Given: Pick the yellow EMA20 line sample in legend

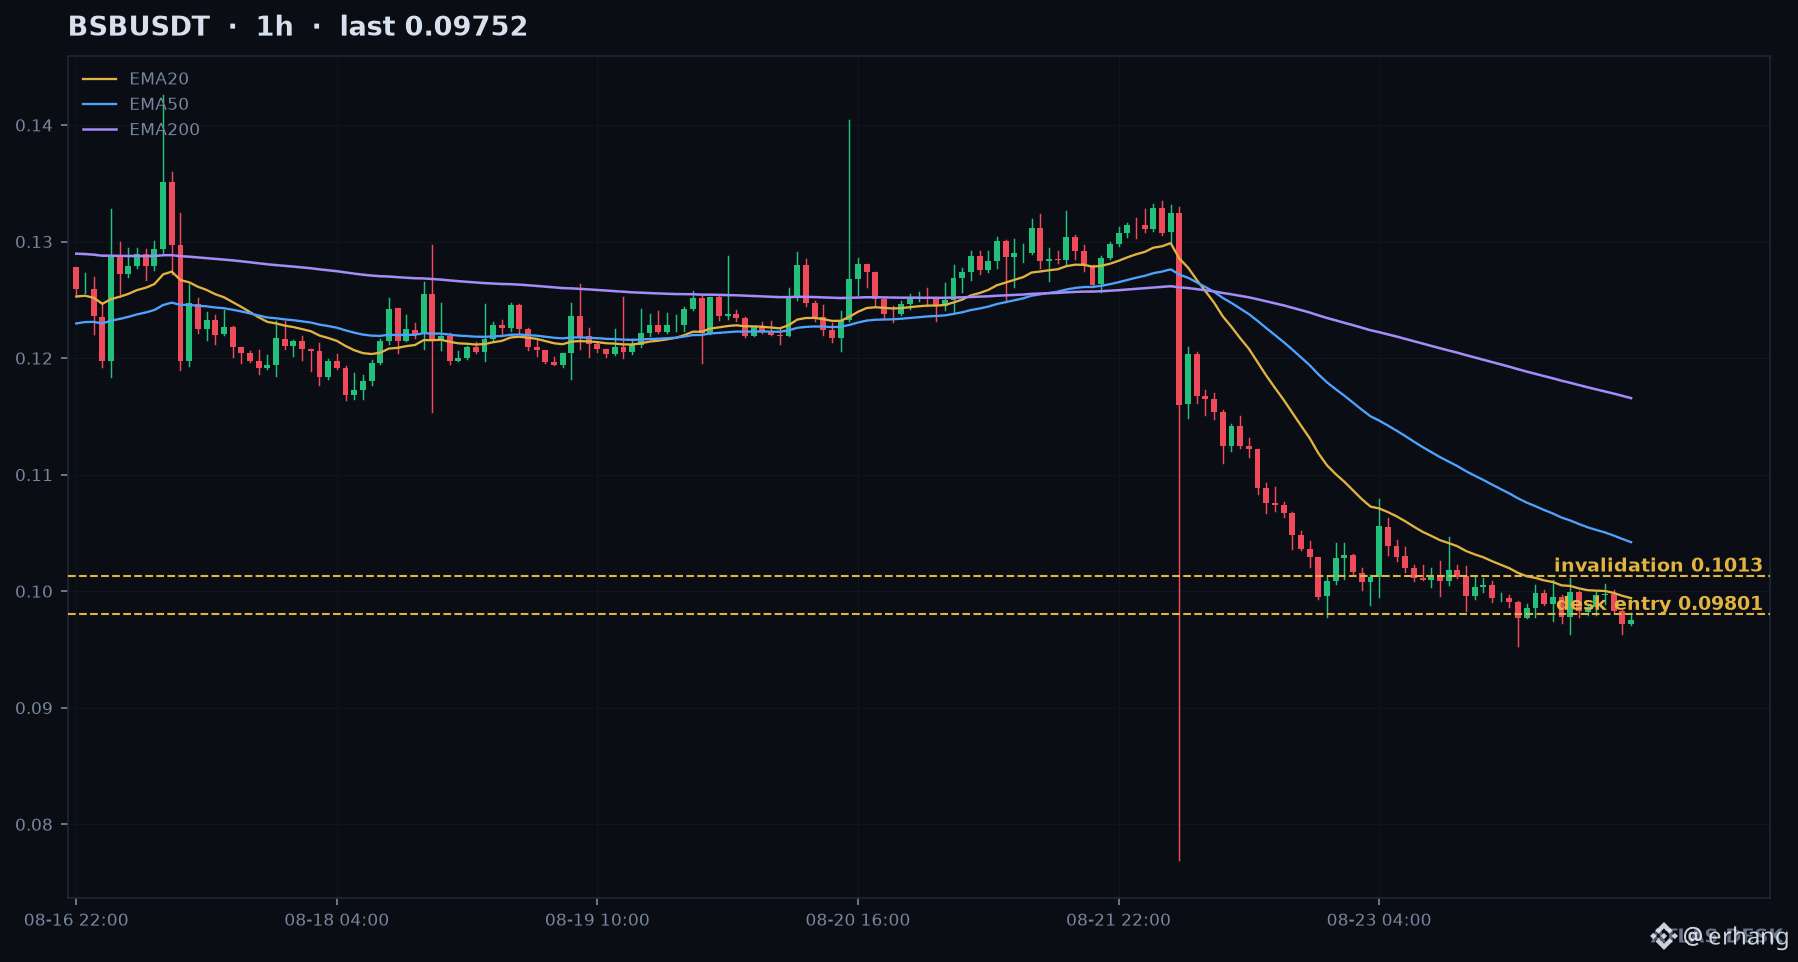Looking at the screenshot, I should (x=100, y=79).
